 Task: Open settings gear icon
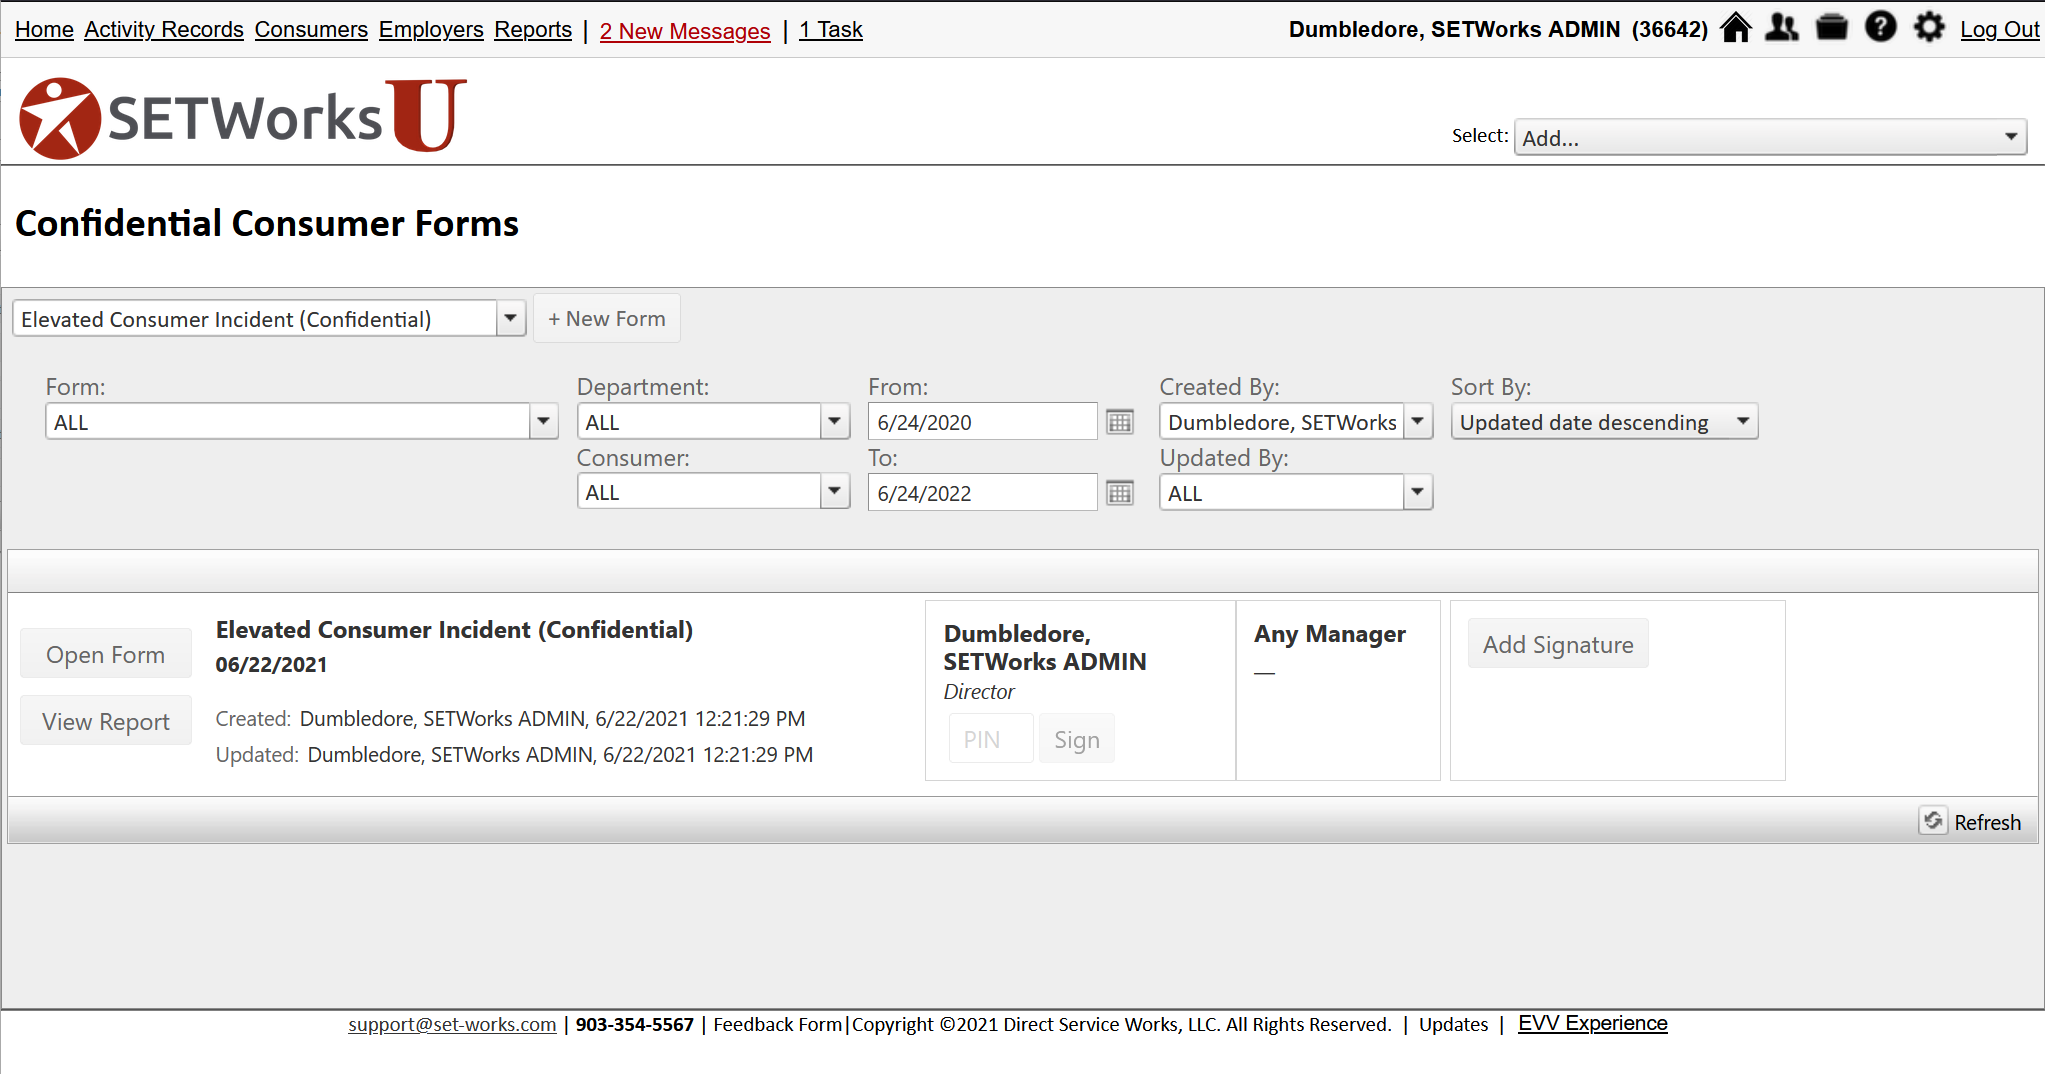(x=1929, y=27)
